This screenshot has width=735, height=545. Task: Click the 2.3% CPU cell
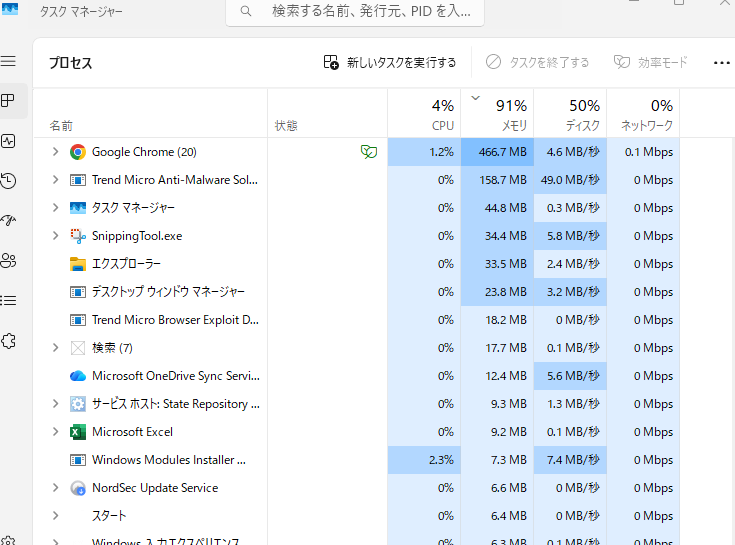[424, 460]
